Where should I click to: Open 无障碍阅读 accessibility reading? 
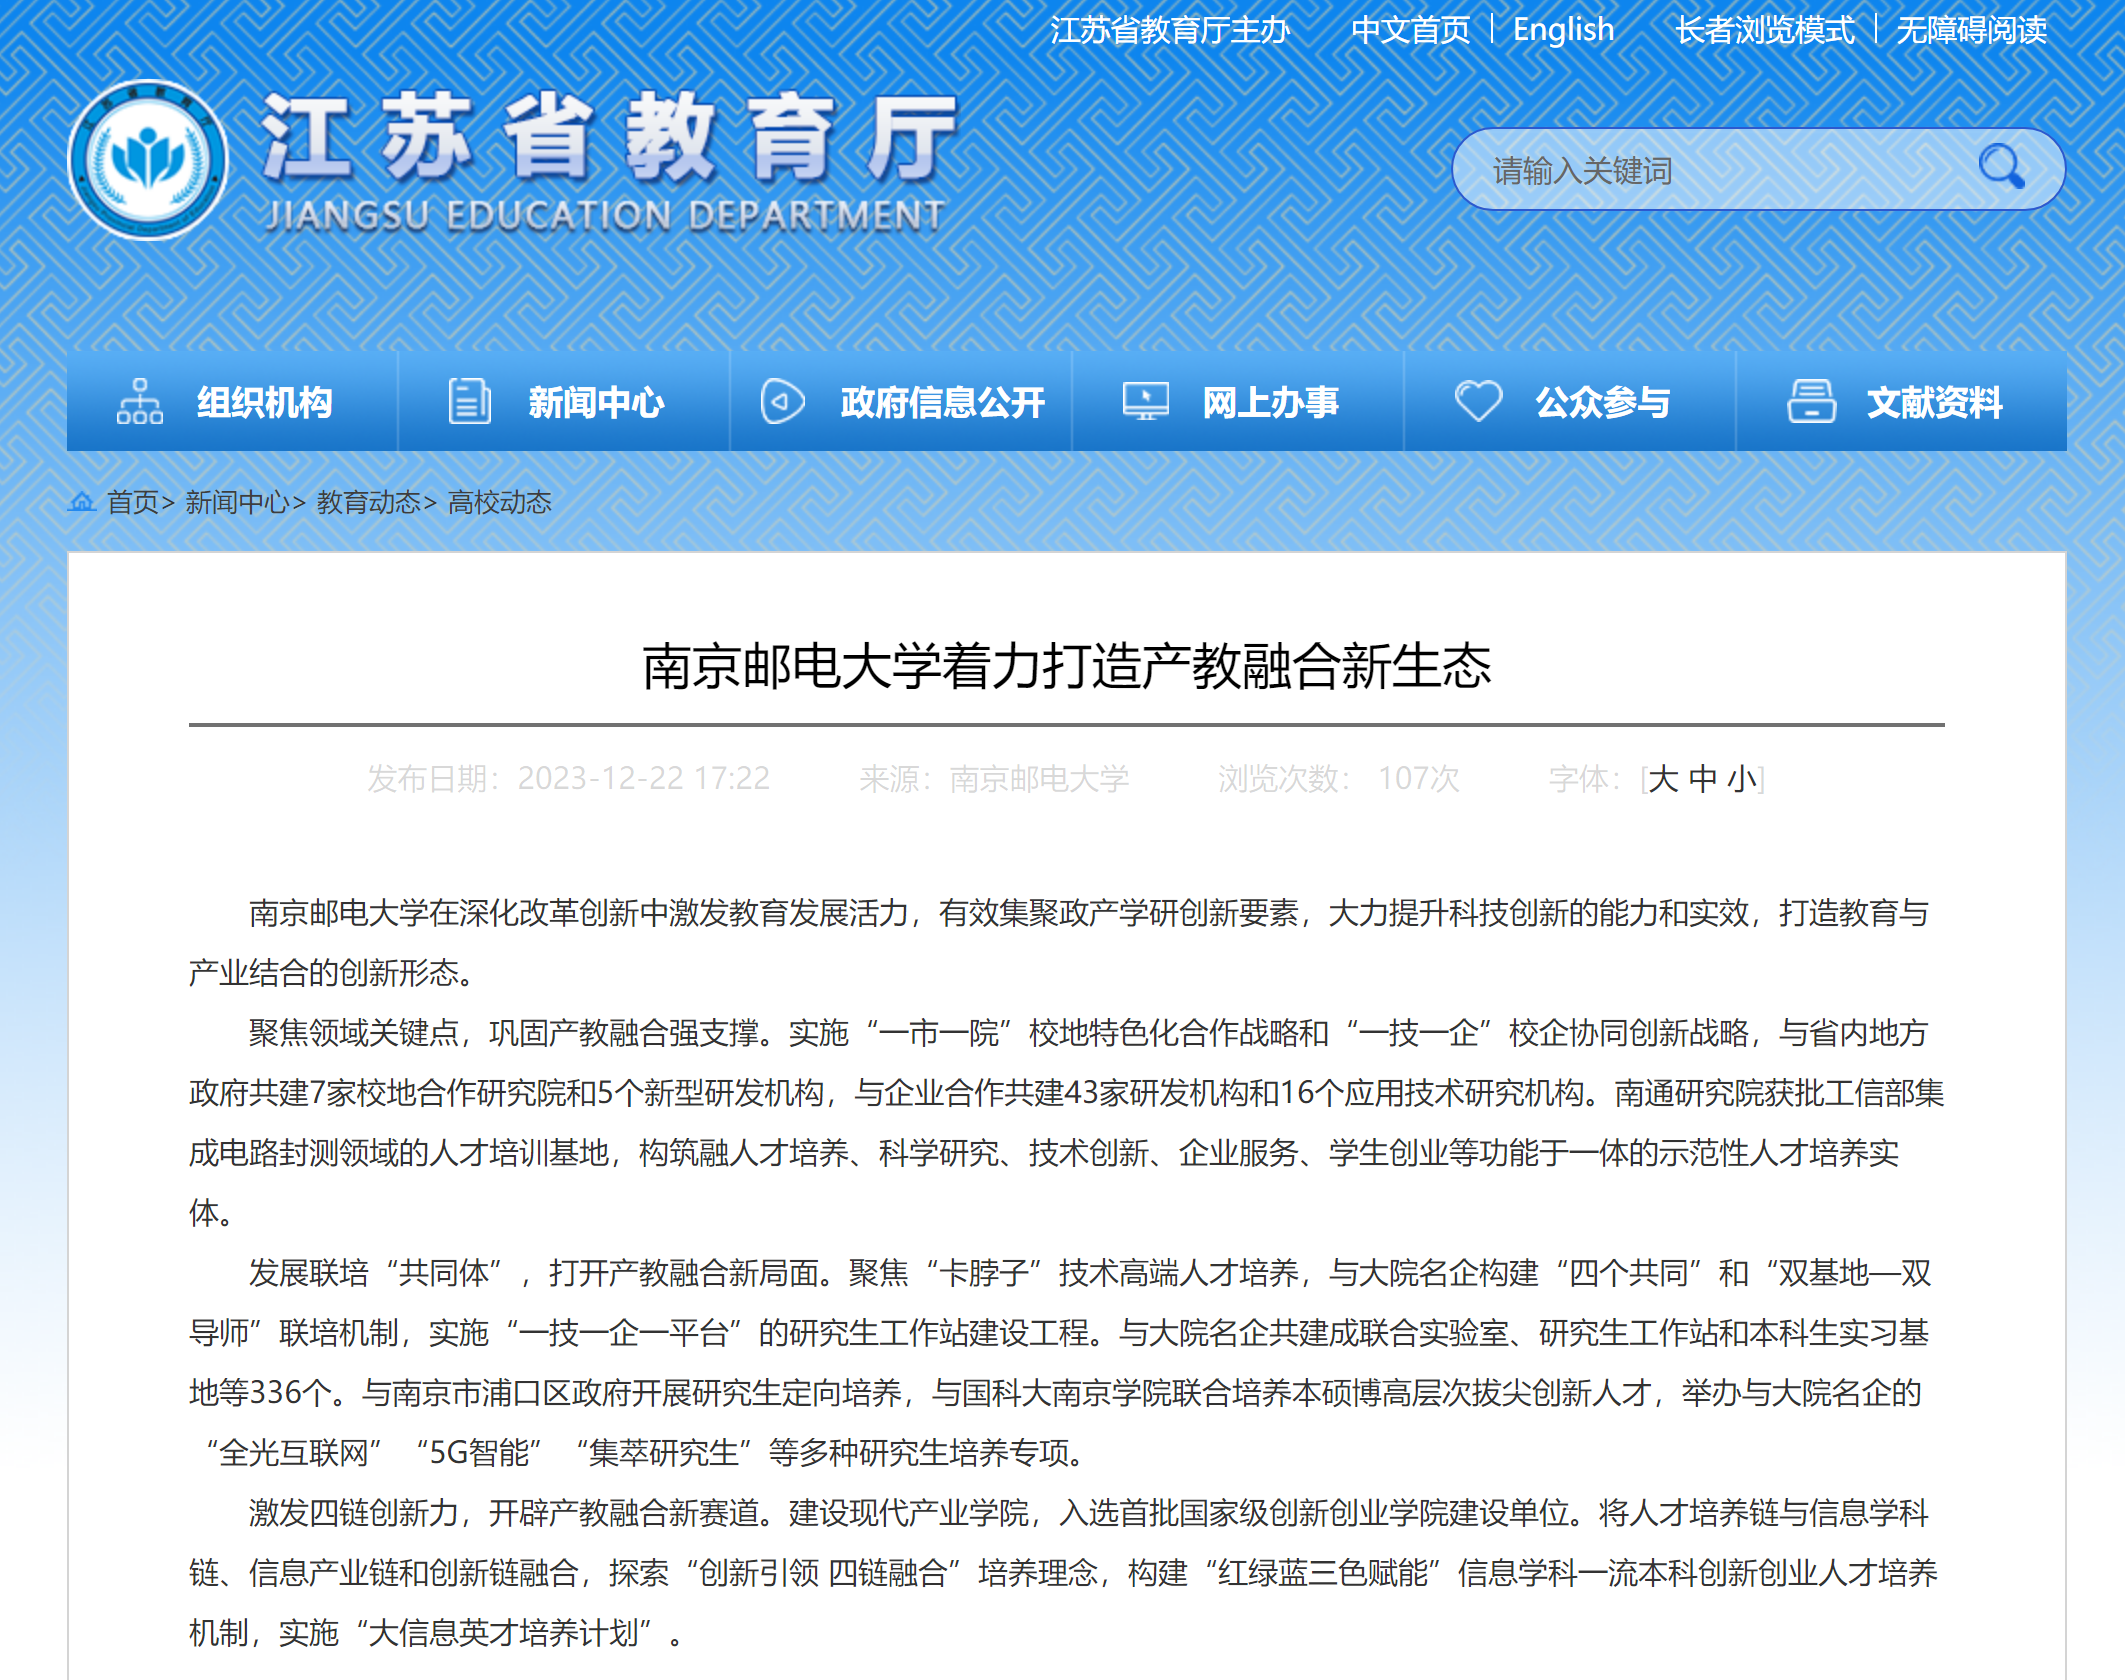[1971, 30]
